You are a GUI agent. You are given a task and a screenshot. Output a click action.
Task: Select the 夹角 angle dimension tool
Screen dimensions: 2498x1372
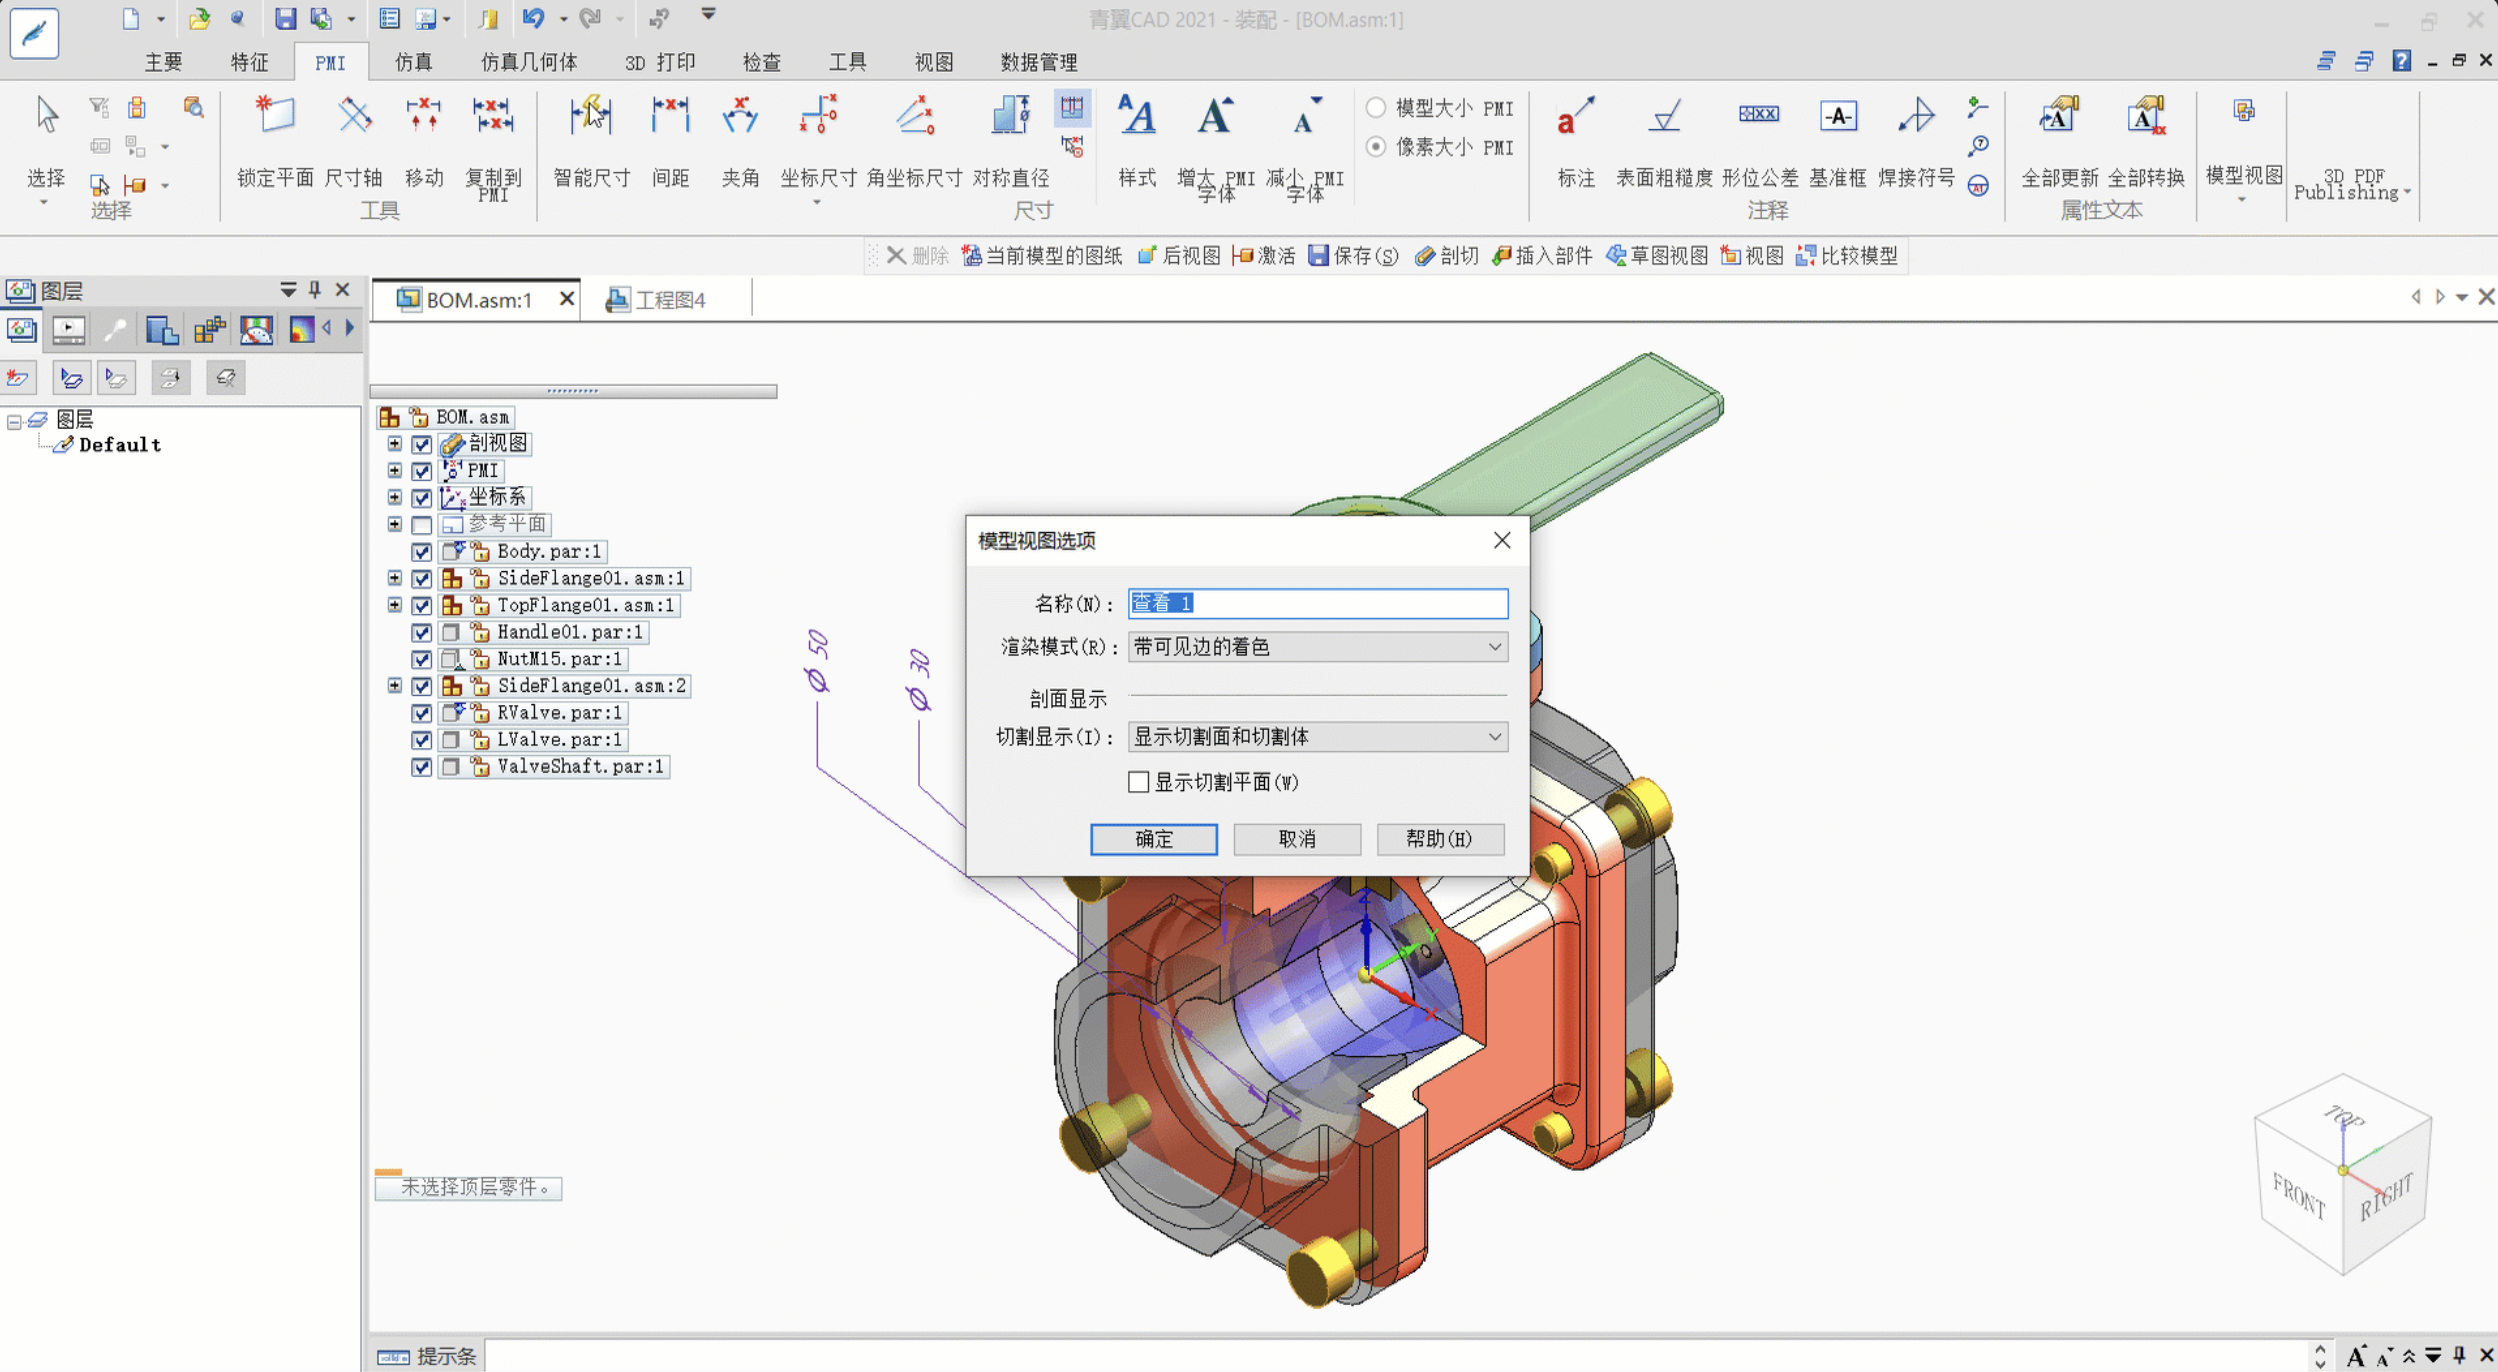click(740, 140)
